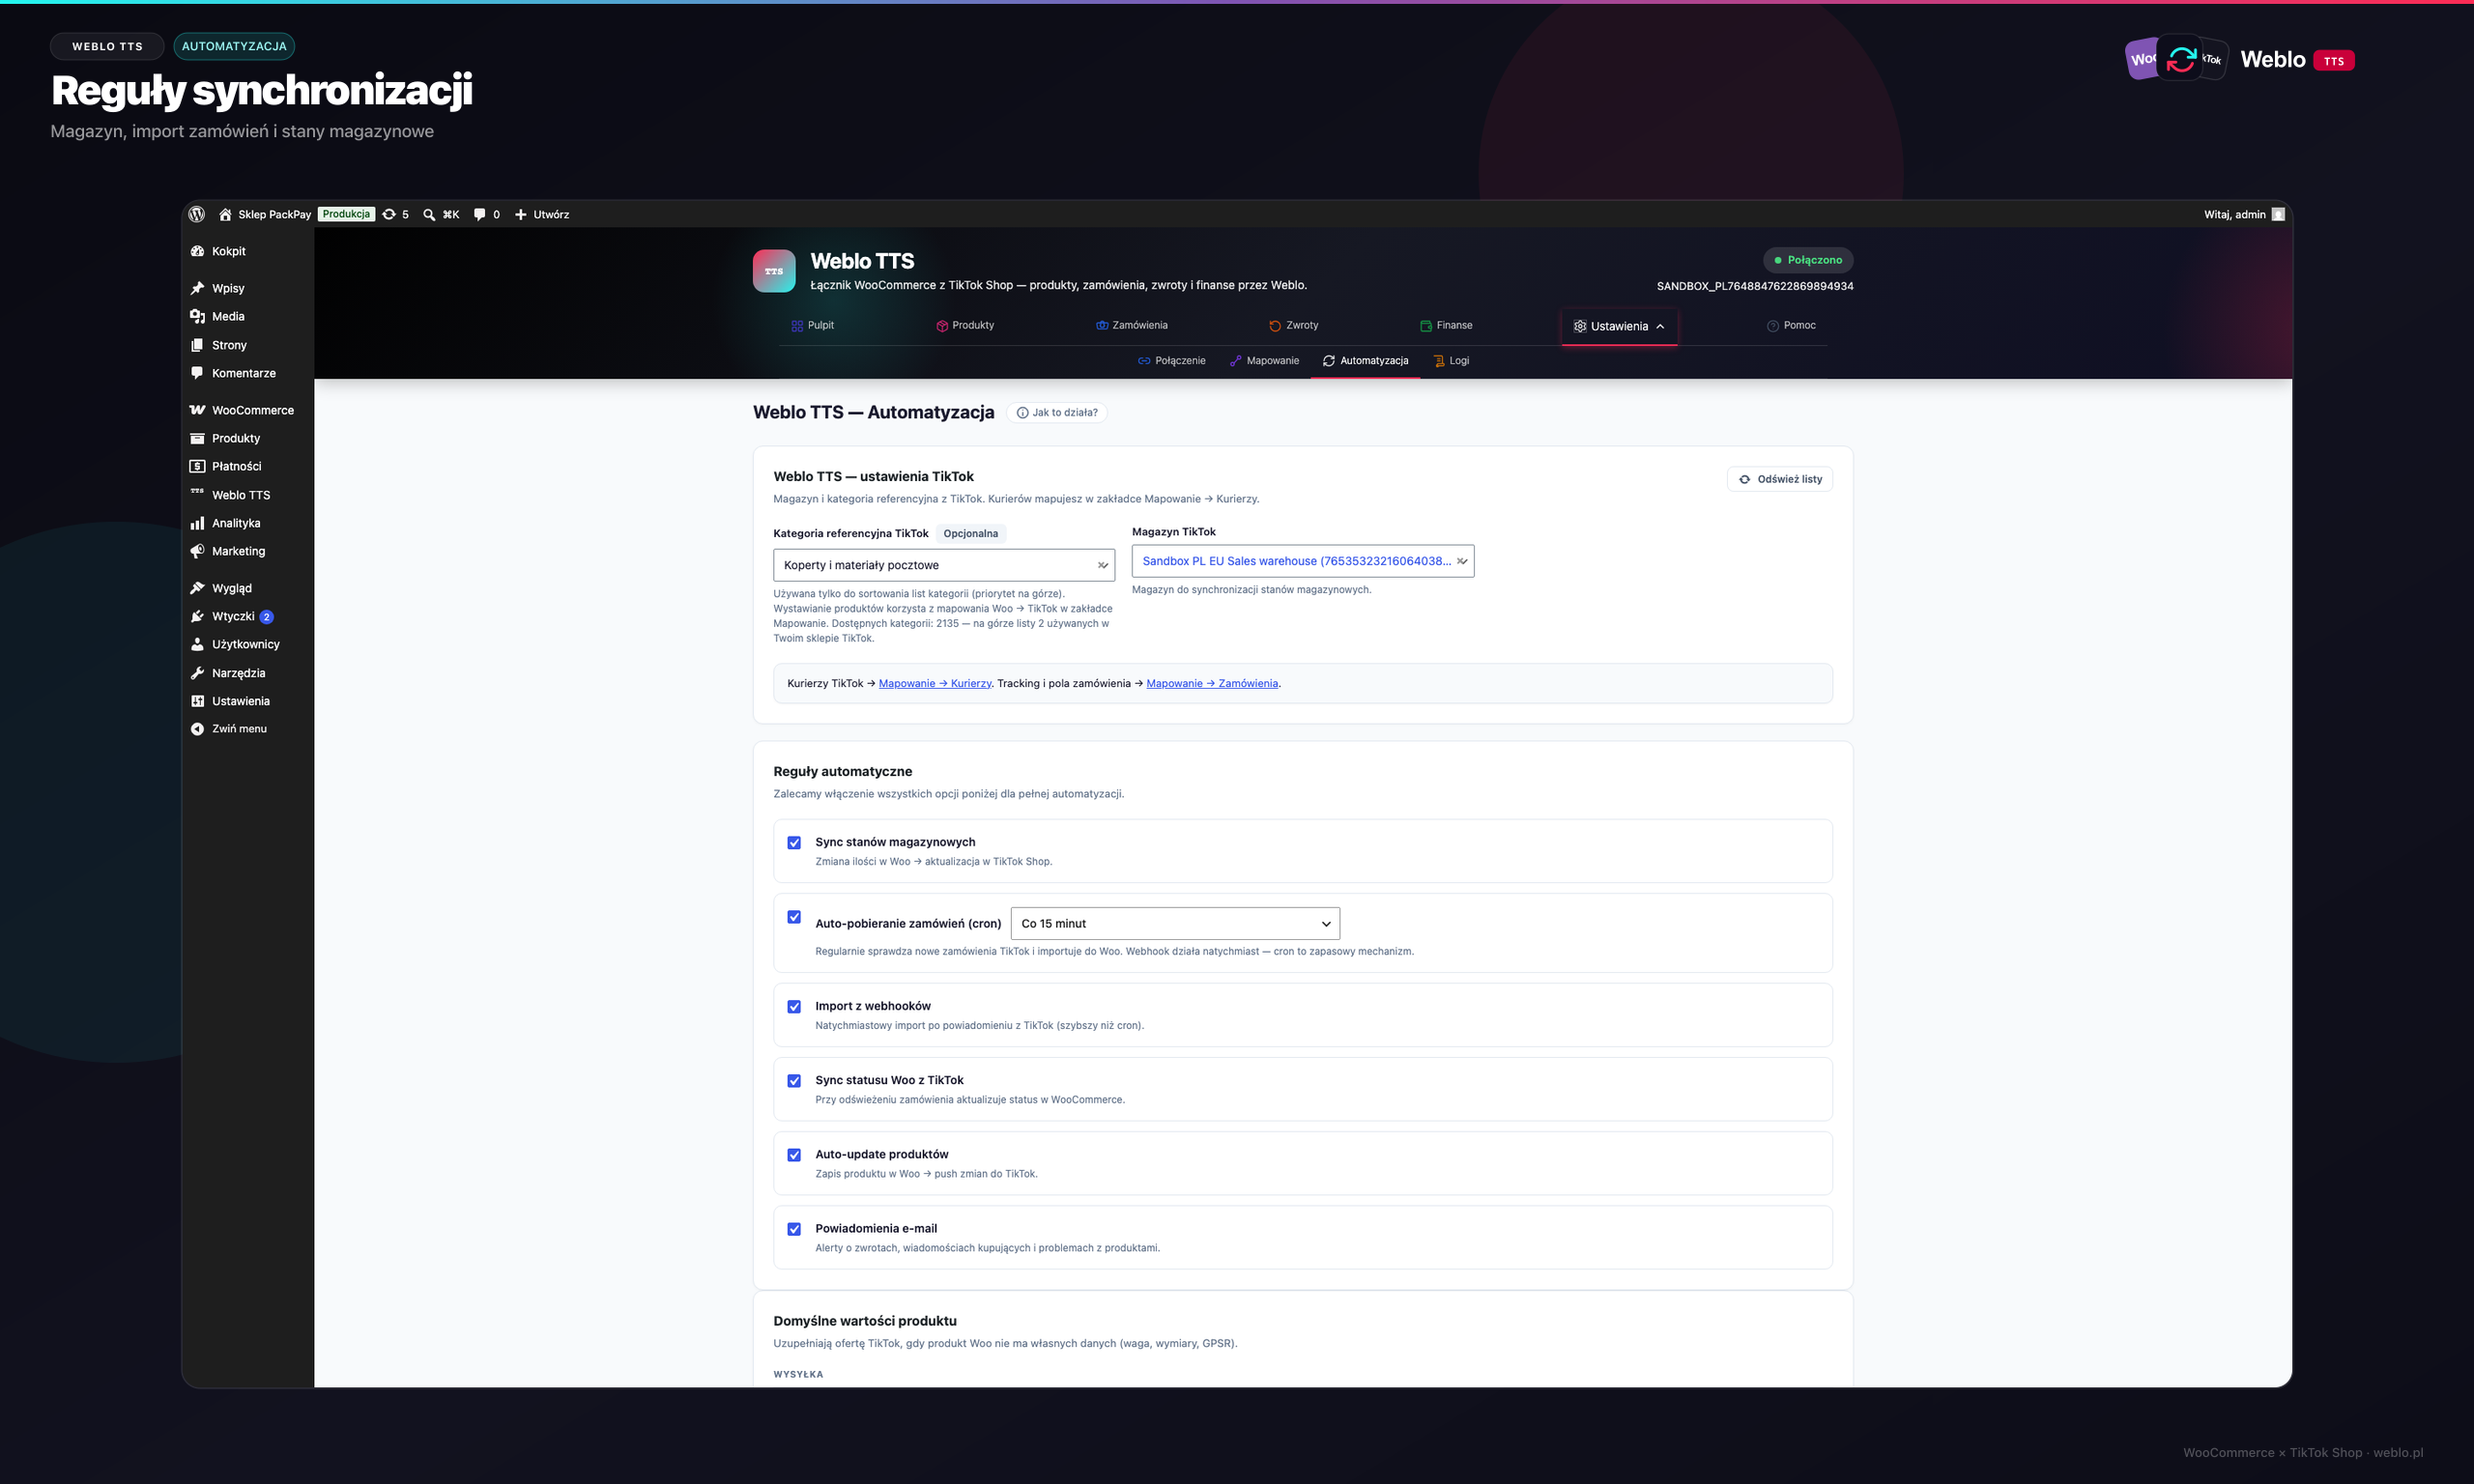Open the WordPress logo menu
The height and width of the screenshot is (1484, 2474).
(x=197, y=214)
